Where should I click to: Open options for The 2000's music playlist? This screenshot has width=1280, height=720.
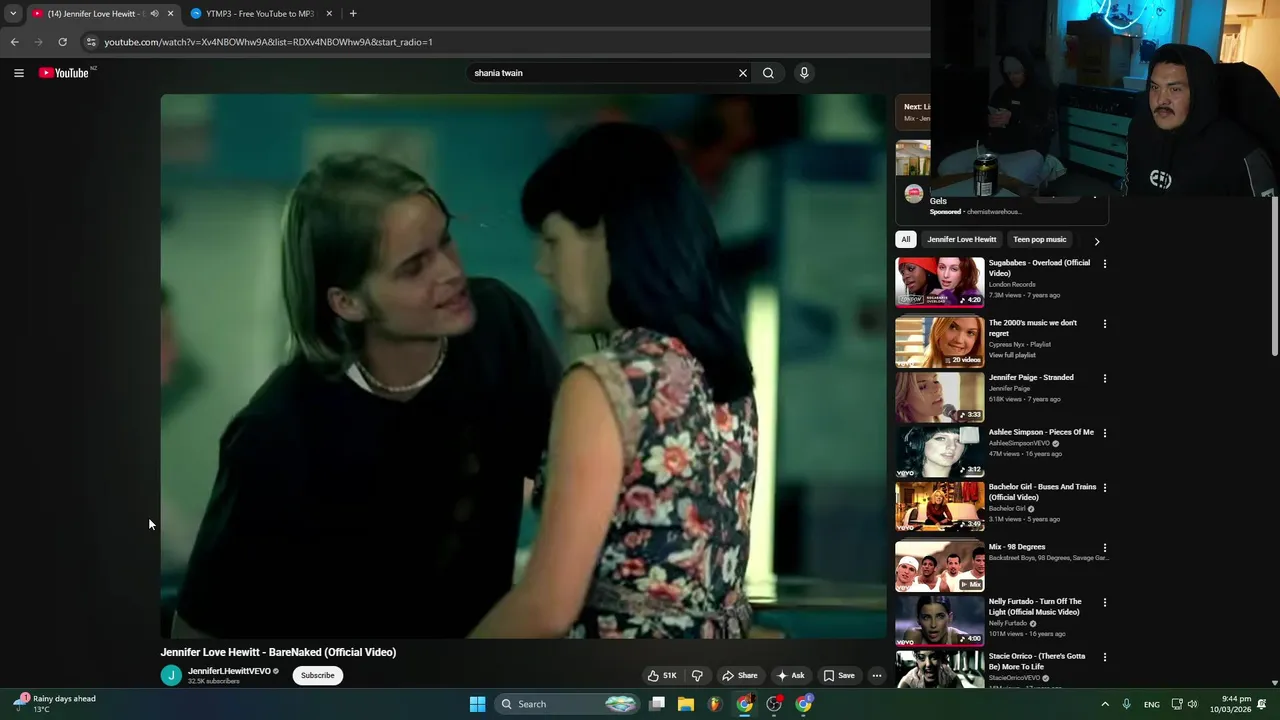pos(1104,324)
